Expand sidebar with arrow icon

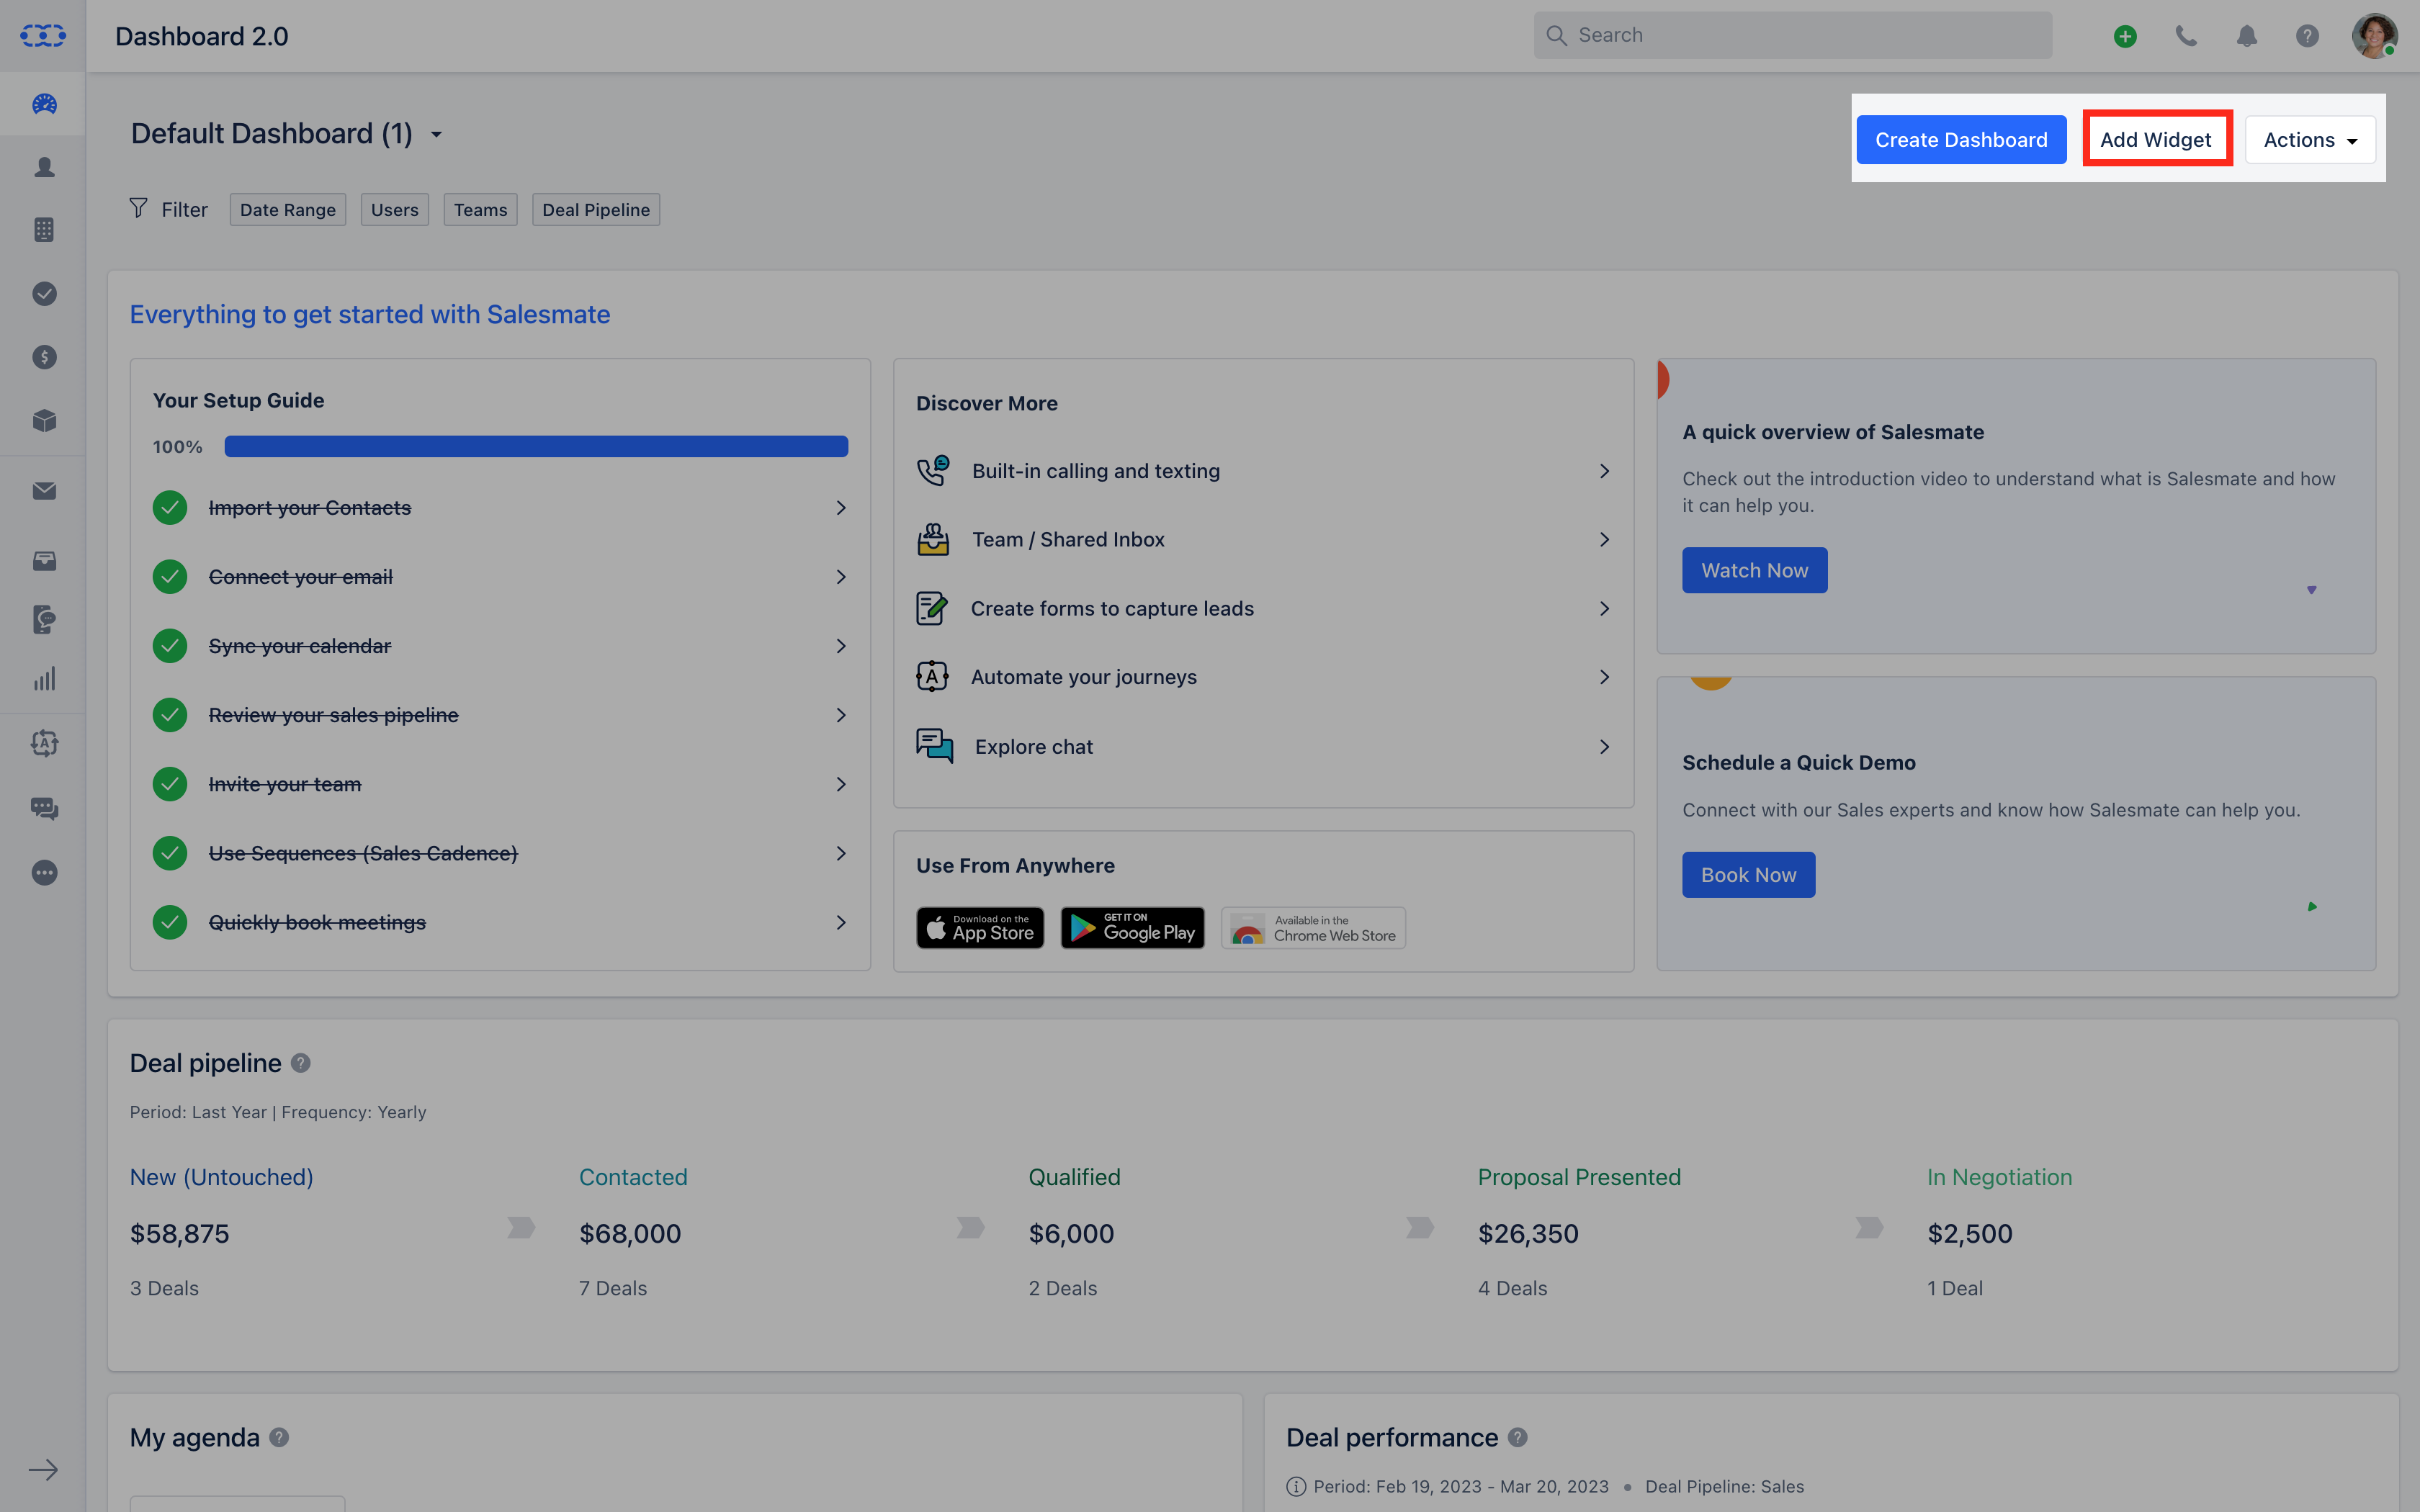coord(43,1470)
